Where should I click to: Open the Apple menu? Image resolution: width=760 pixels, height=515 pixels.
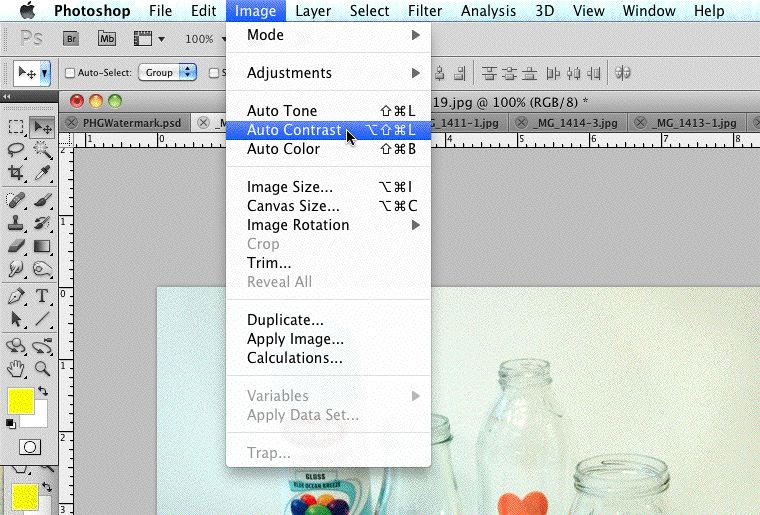click(28, 11)
